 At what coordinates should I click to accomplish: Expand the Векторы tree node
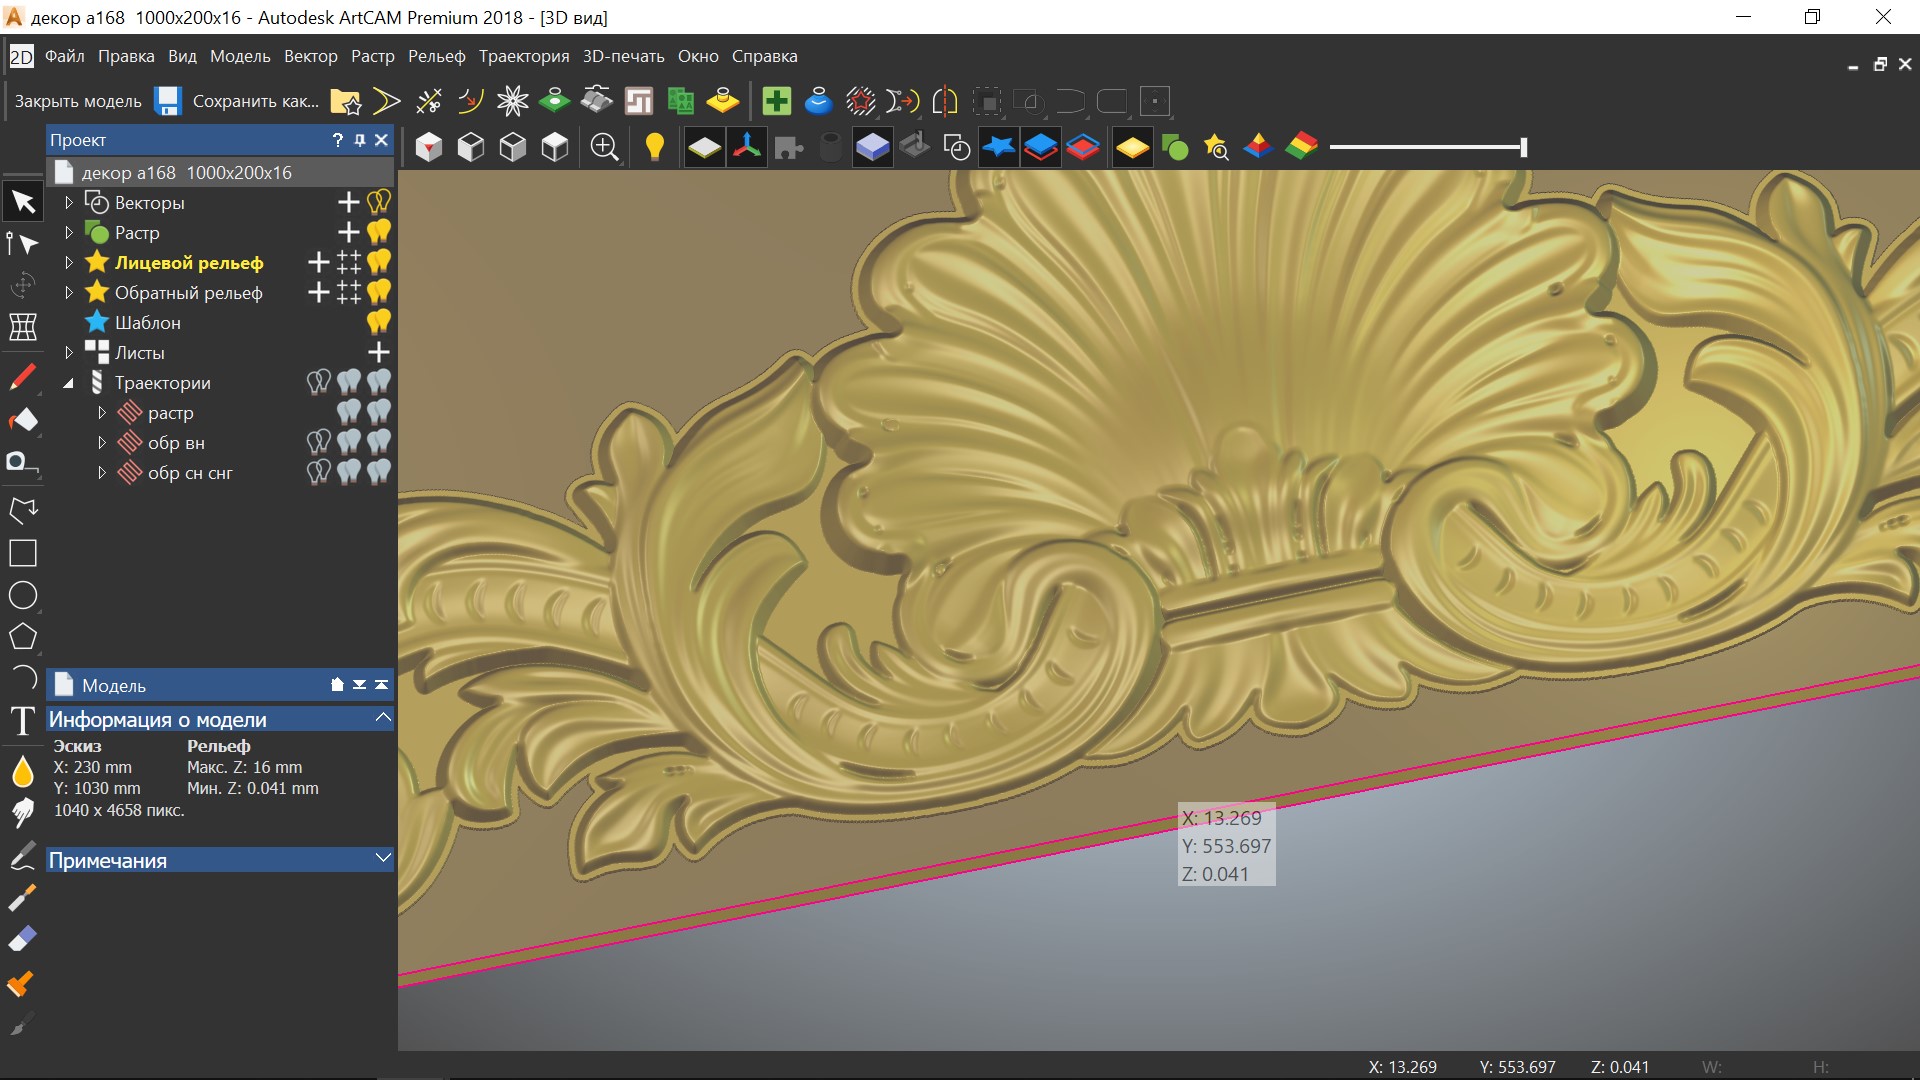[69, 202]
